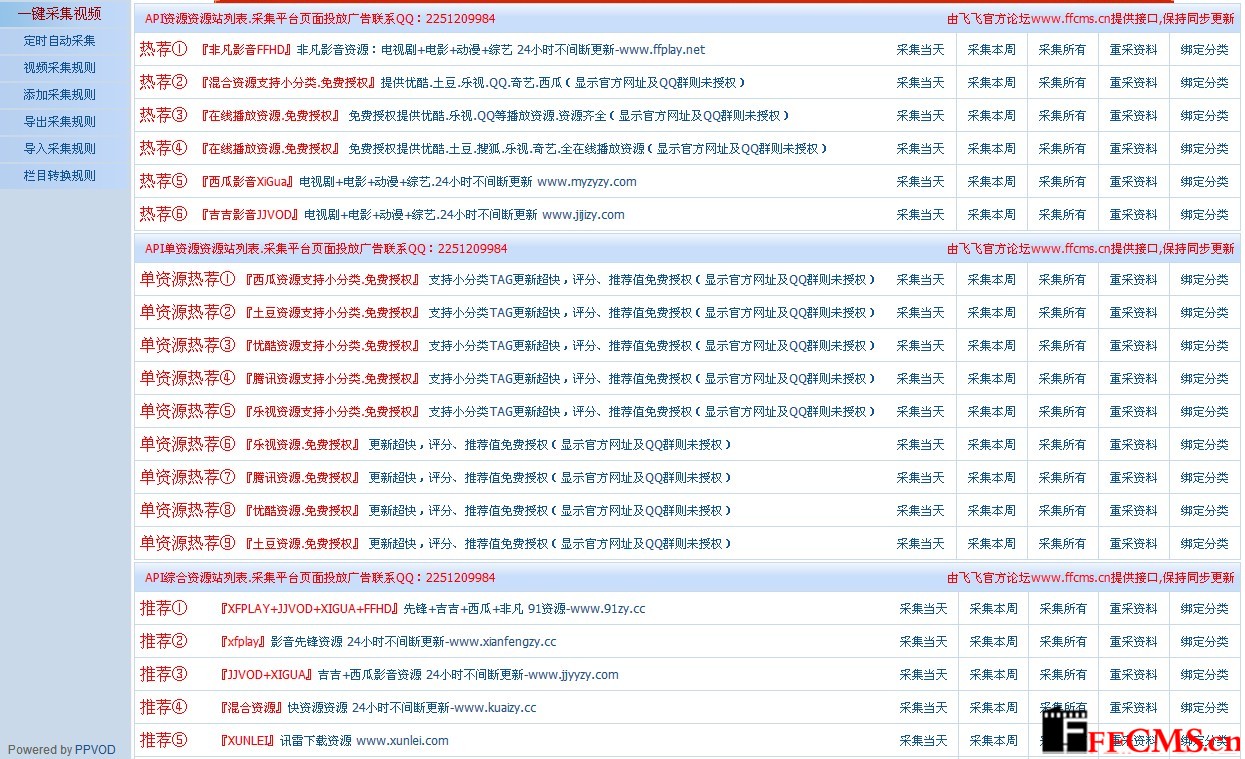The image size is (1245, 759).
Task: Open 『乐视资源.免费授权』 in 单资源热荐⑥ row
Action: 302,445
